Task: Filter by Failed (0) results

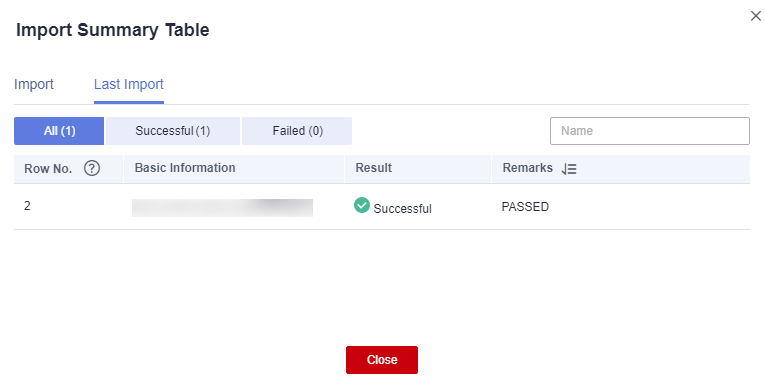Action: coord(297,131)
